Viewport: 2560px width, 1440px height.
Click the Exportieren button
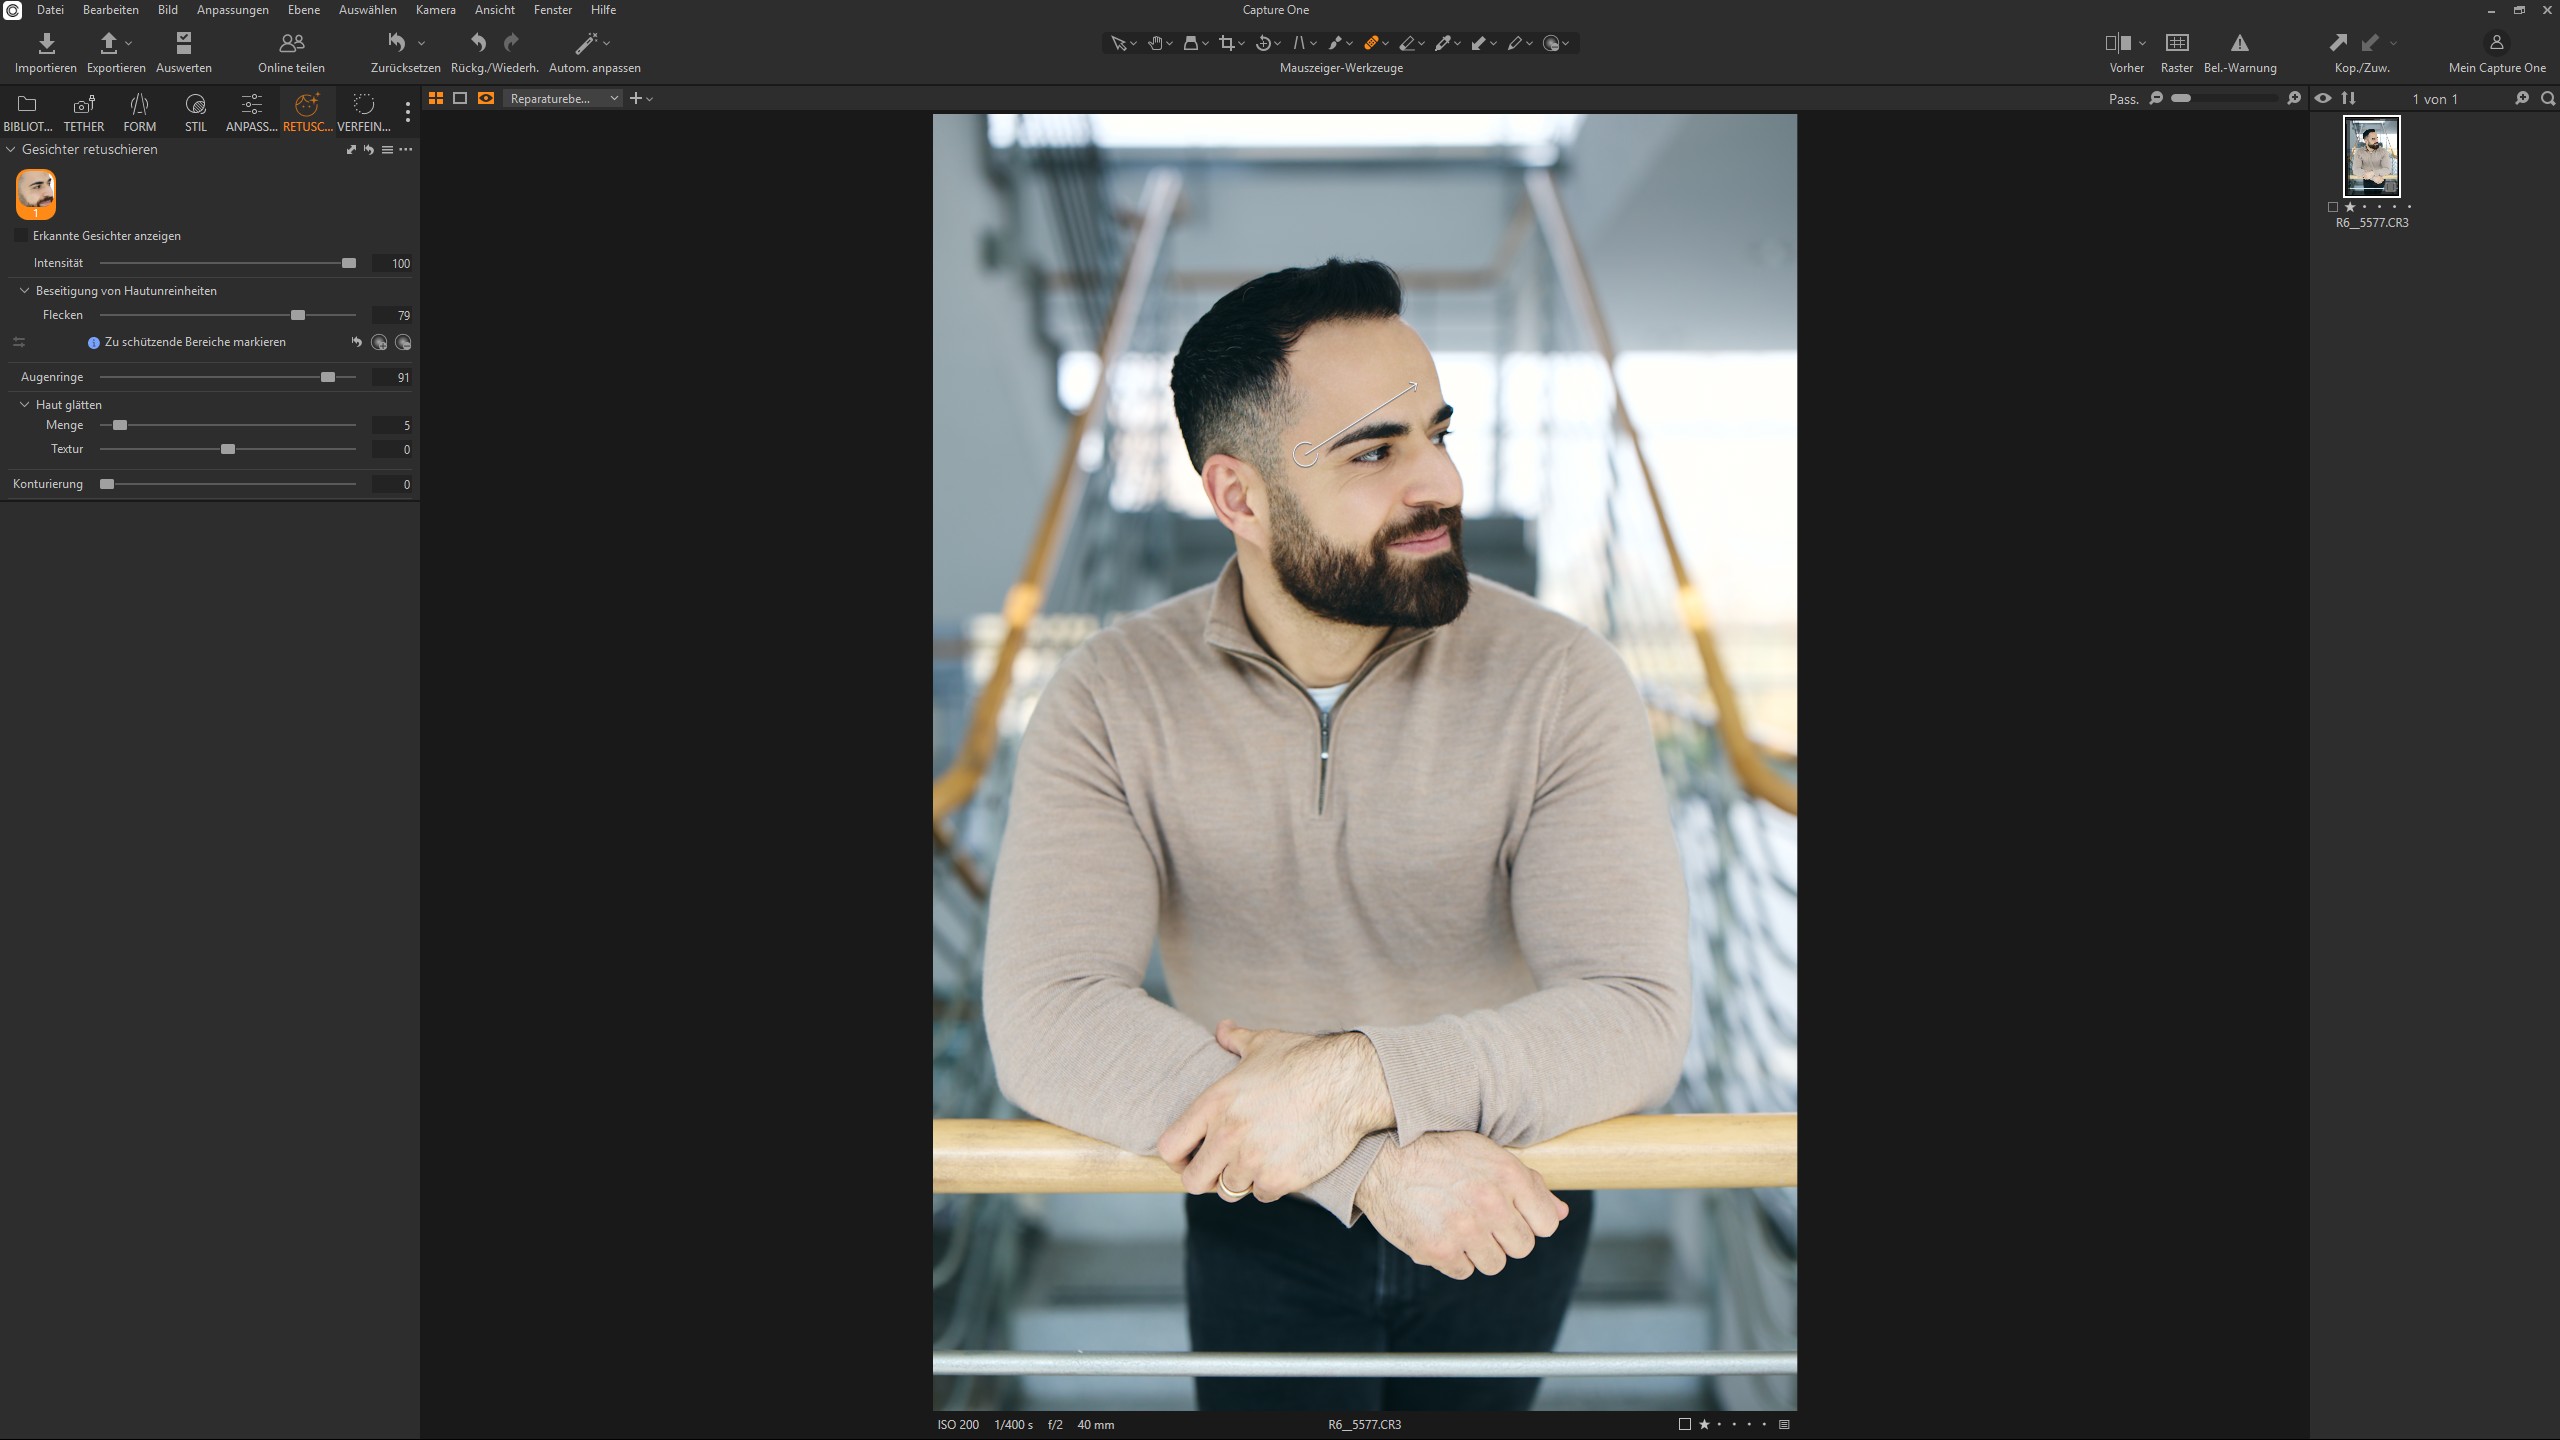click(x=110, y=43)
